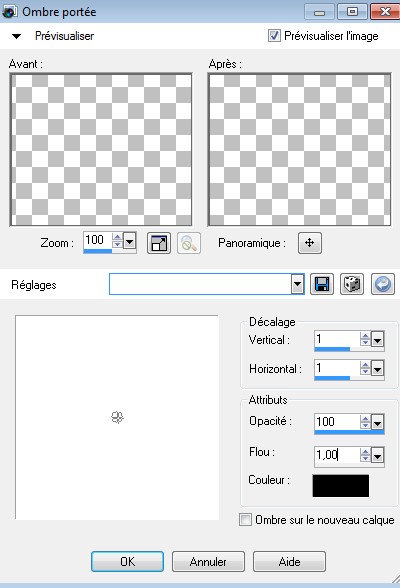Viewport: 400px width, 588px height.
Task: Toggle the Prévisualiser l'image checkbox
Action: (x=274, y=36)
